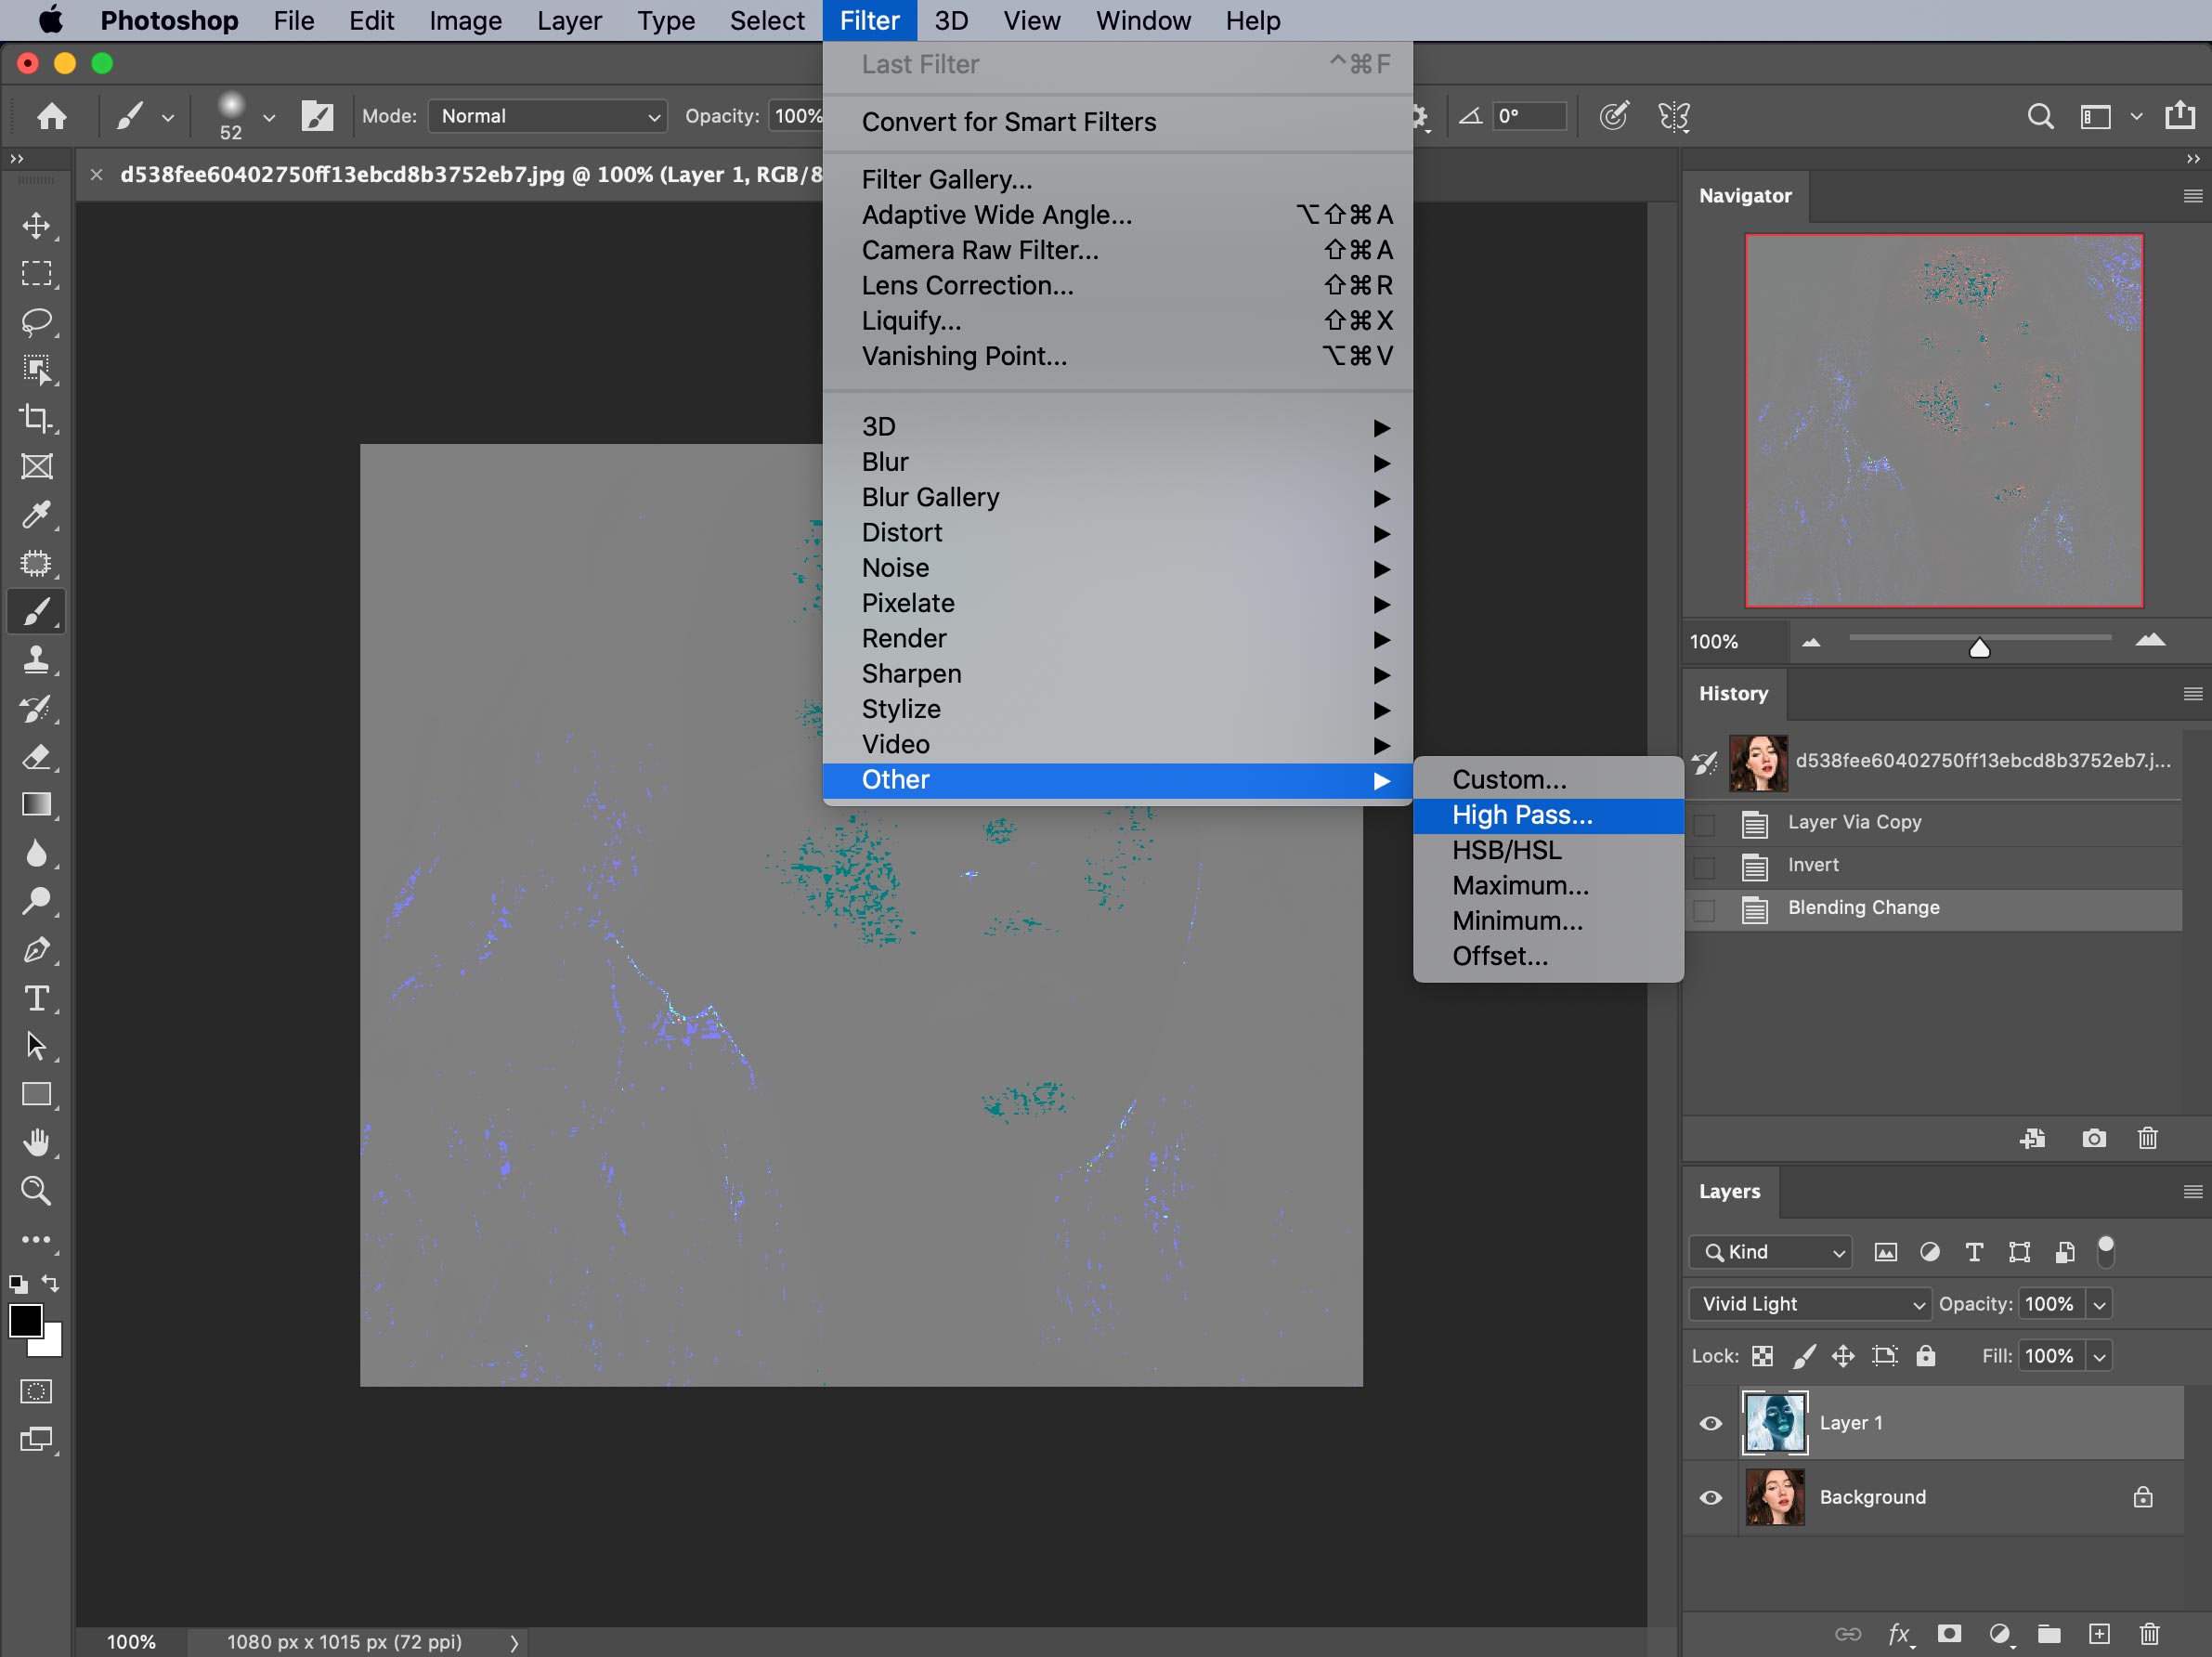
Task: Click the brush angle input field
Action: coord(1529,116)
